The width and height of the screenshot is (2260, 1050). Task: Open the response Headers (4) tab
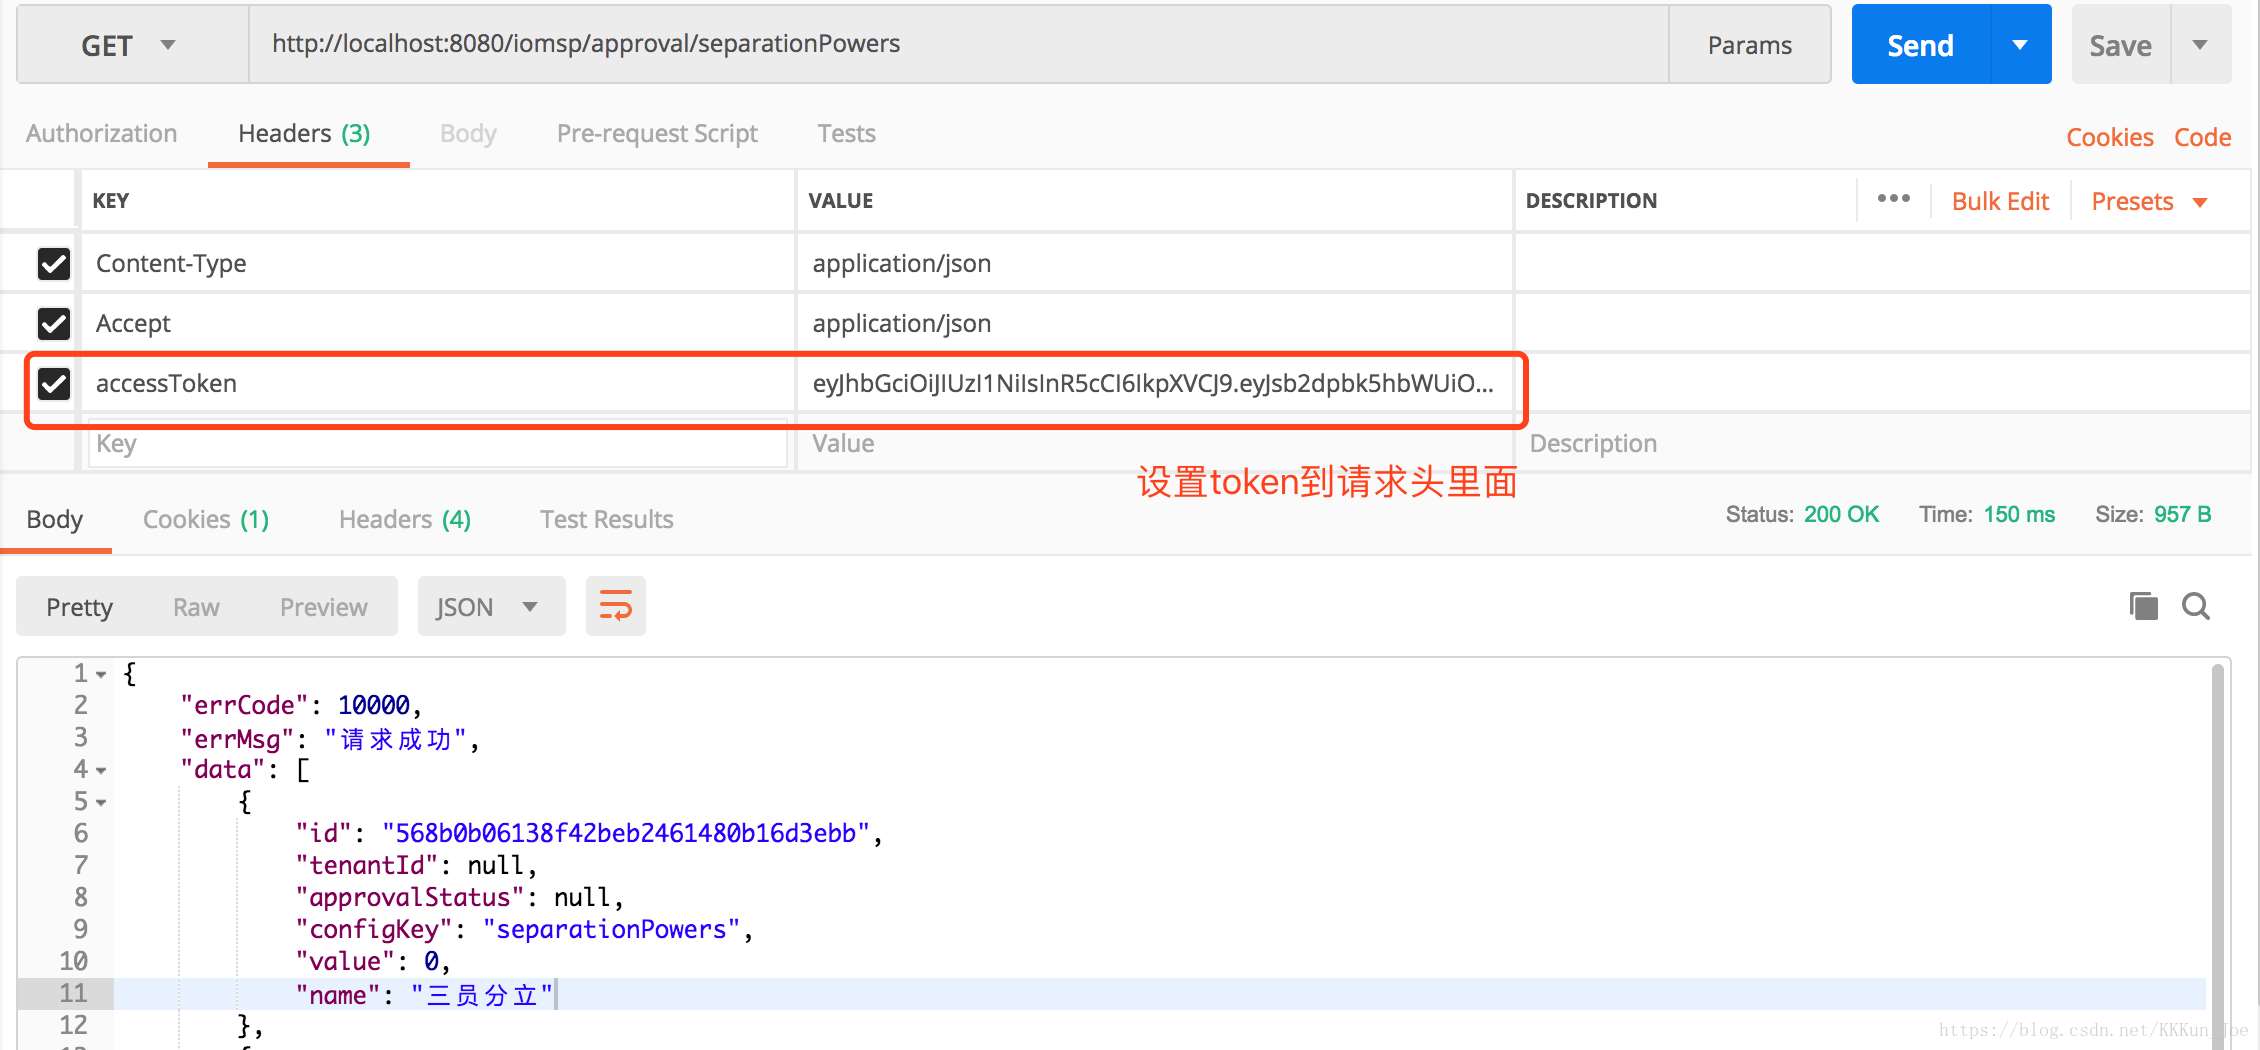(405, 519)
